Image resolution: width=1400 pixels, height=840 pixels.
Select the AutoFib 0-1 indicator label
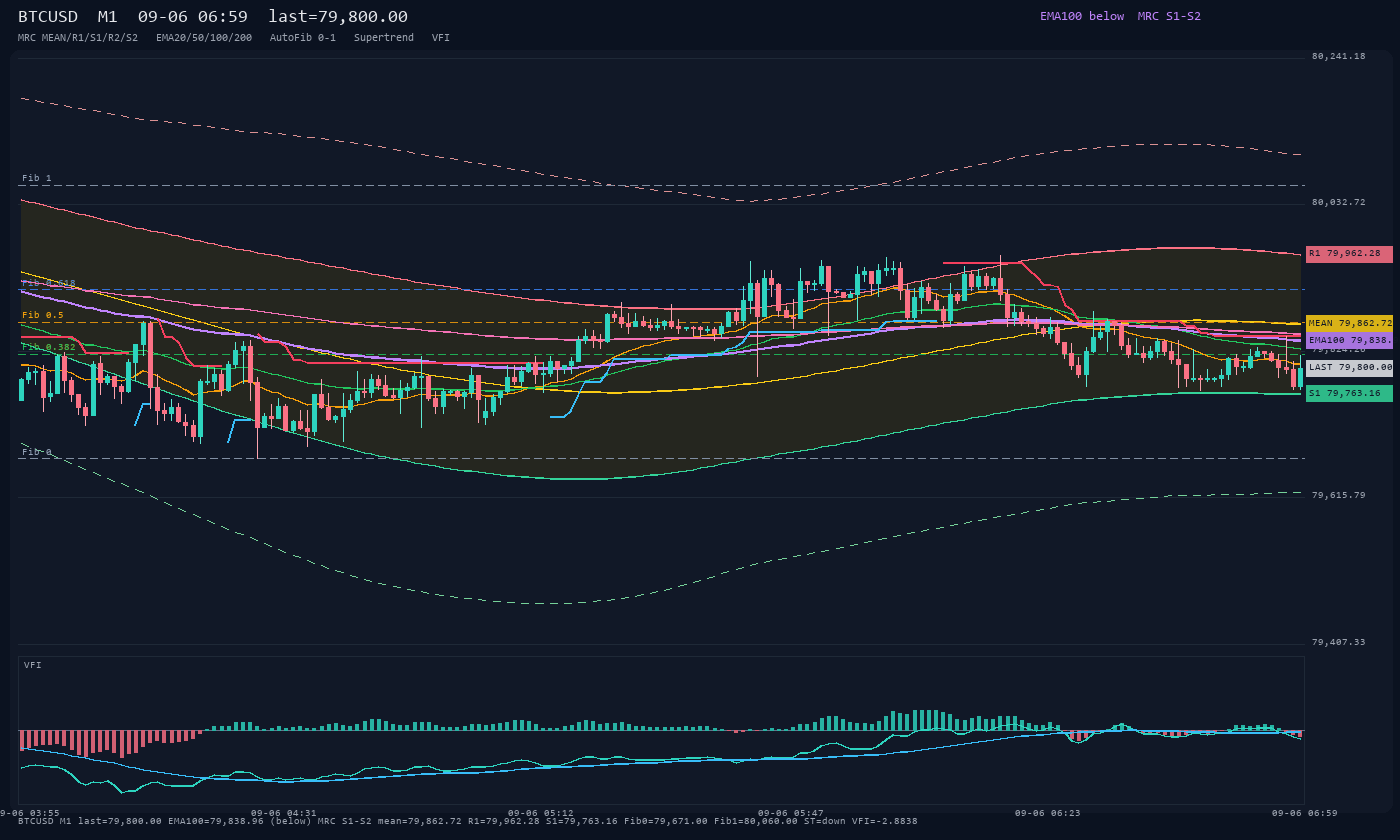(303, 37)
